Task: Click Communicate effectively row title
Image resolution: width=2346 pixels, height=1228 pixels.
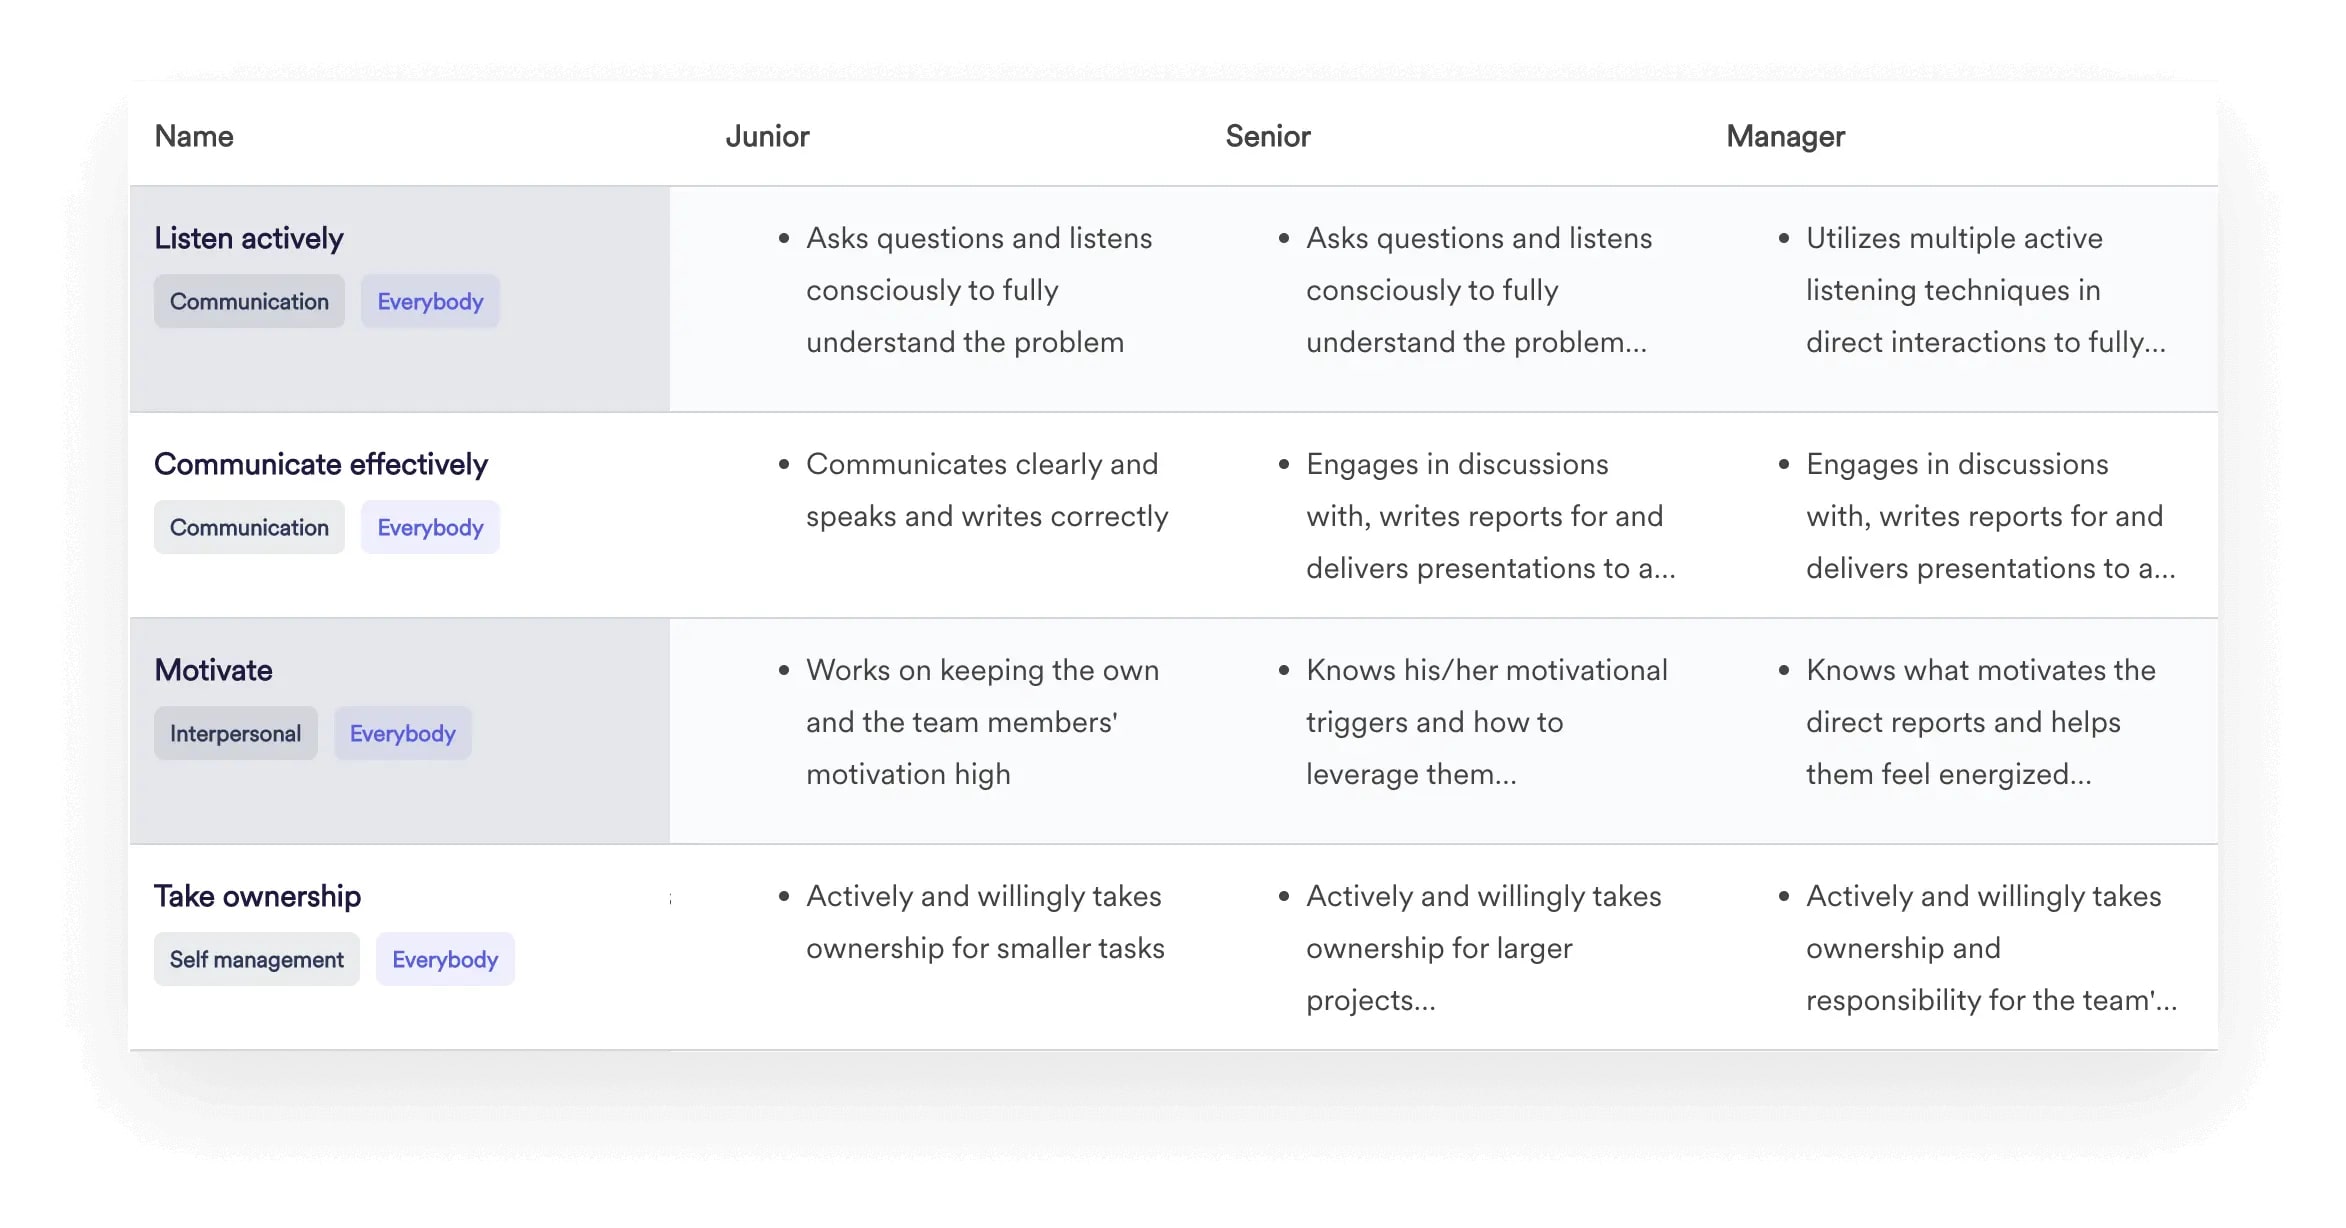Action: click(321, 464)
